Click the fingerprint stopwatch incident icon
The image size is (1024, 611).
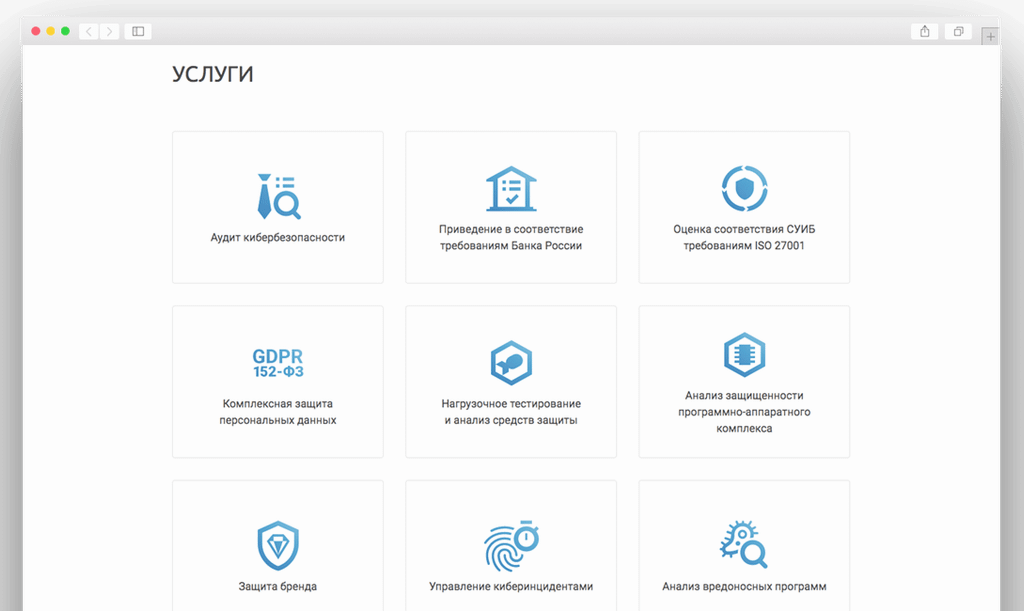(511, 546)
